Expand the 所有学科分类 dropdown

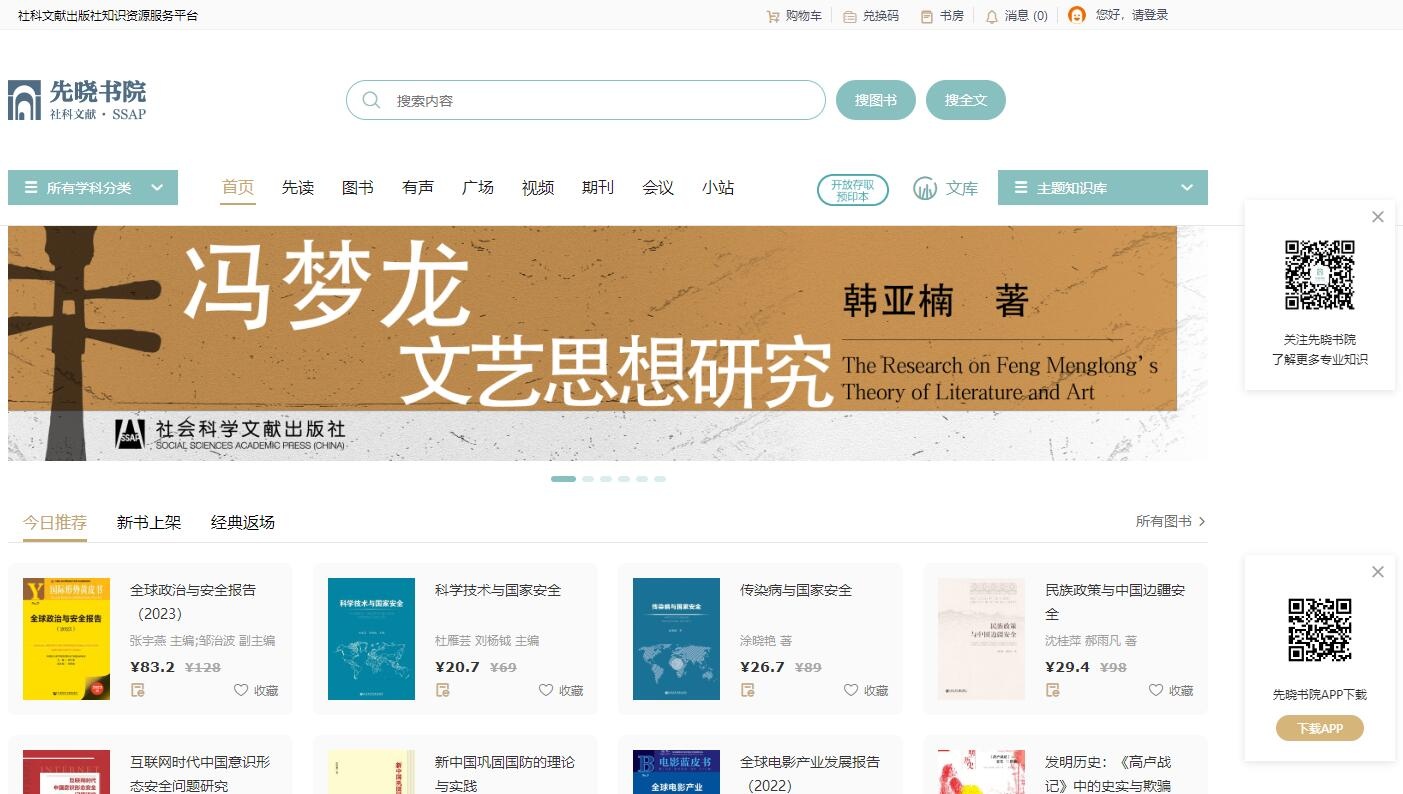pyautogui.click(x=93, y=188)
